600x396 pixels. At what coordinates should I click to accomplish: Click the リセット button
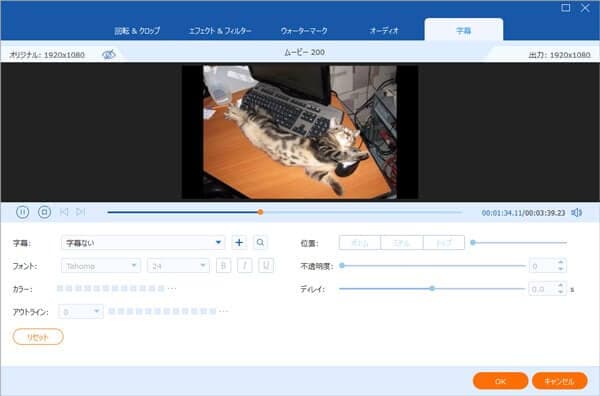(38, 337)
